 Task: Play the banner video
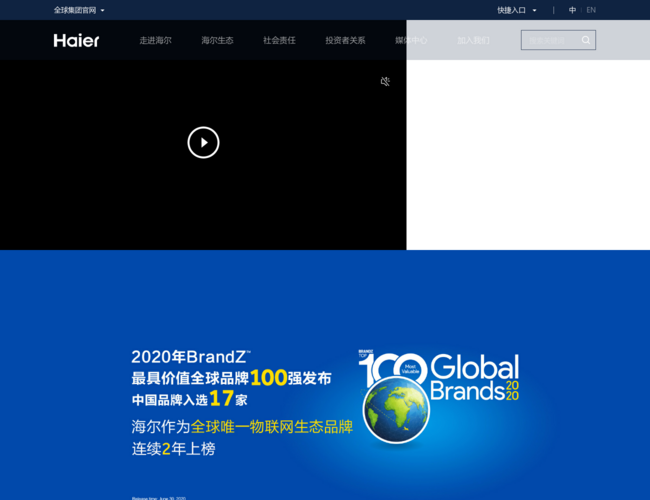coord(203,142)
